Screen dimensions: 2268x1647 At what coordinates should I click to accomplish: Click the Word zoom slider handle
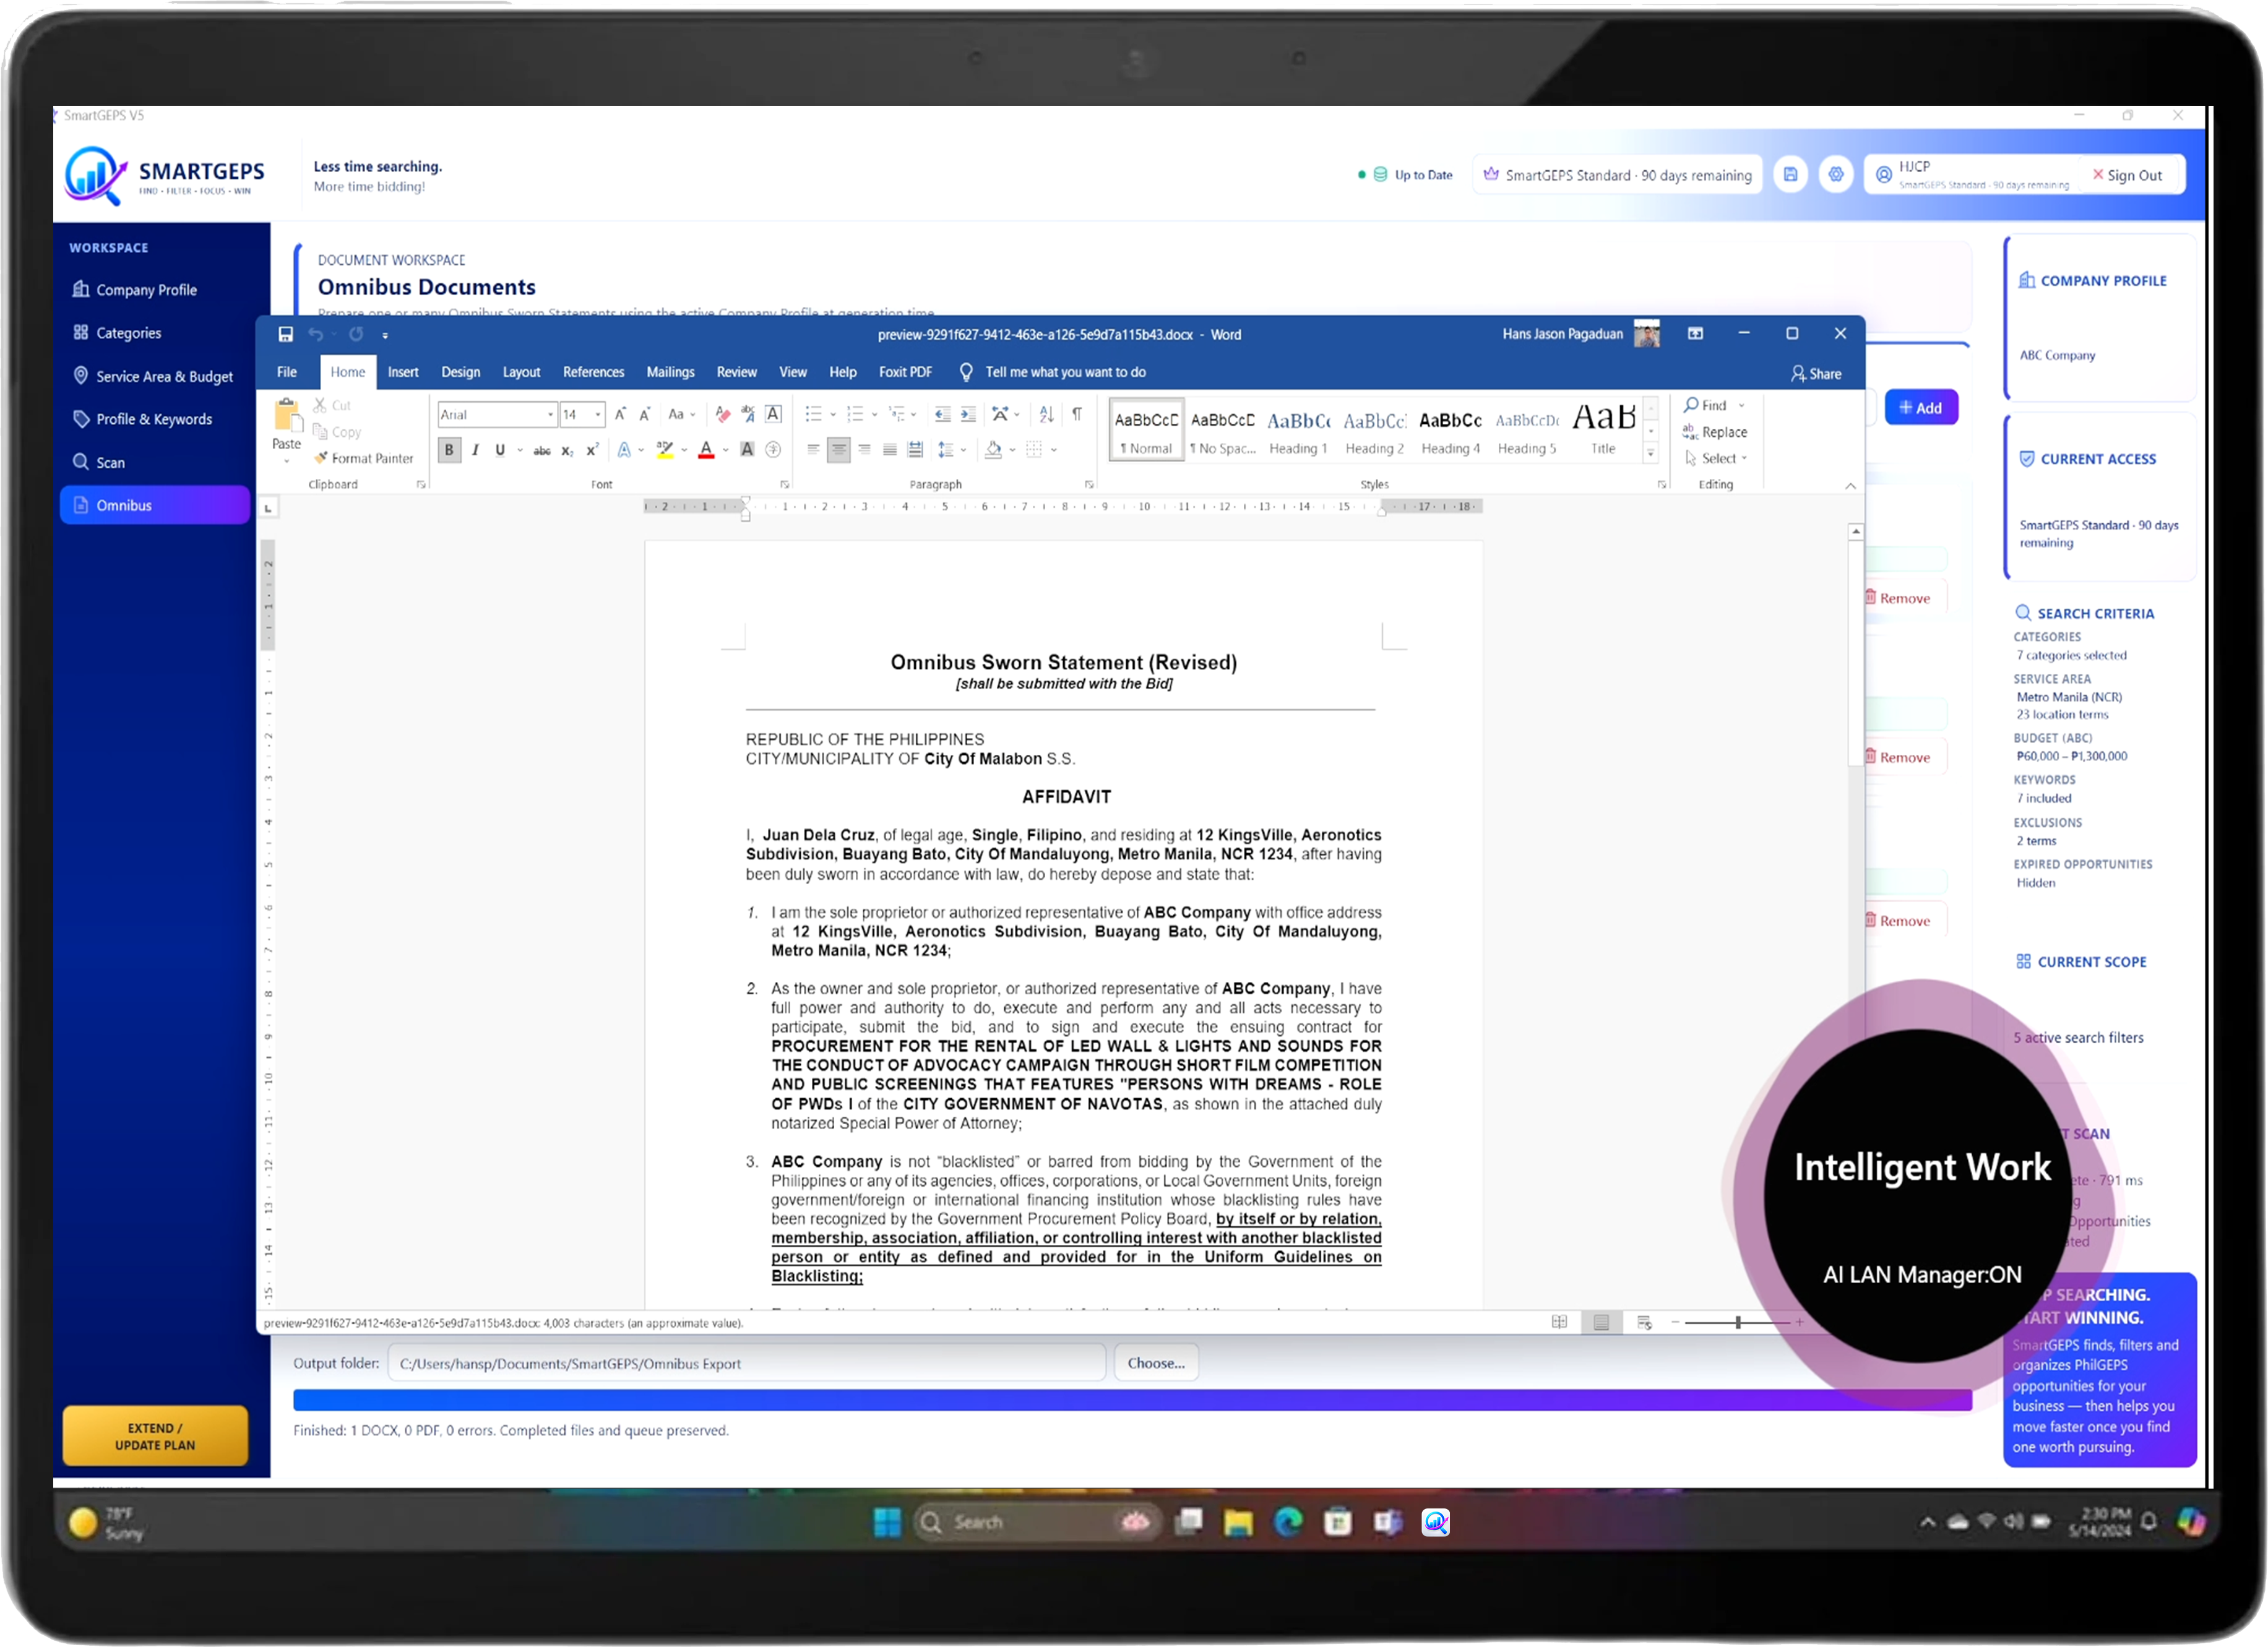pos(1738,1322)
